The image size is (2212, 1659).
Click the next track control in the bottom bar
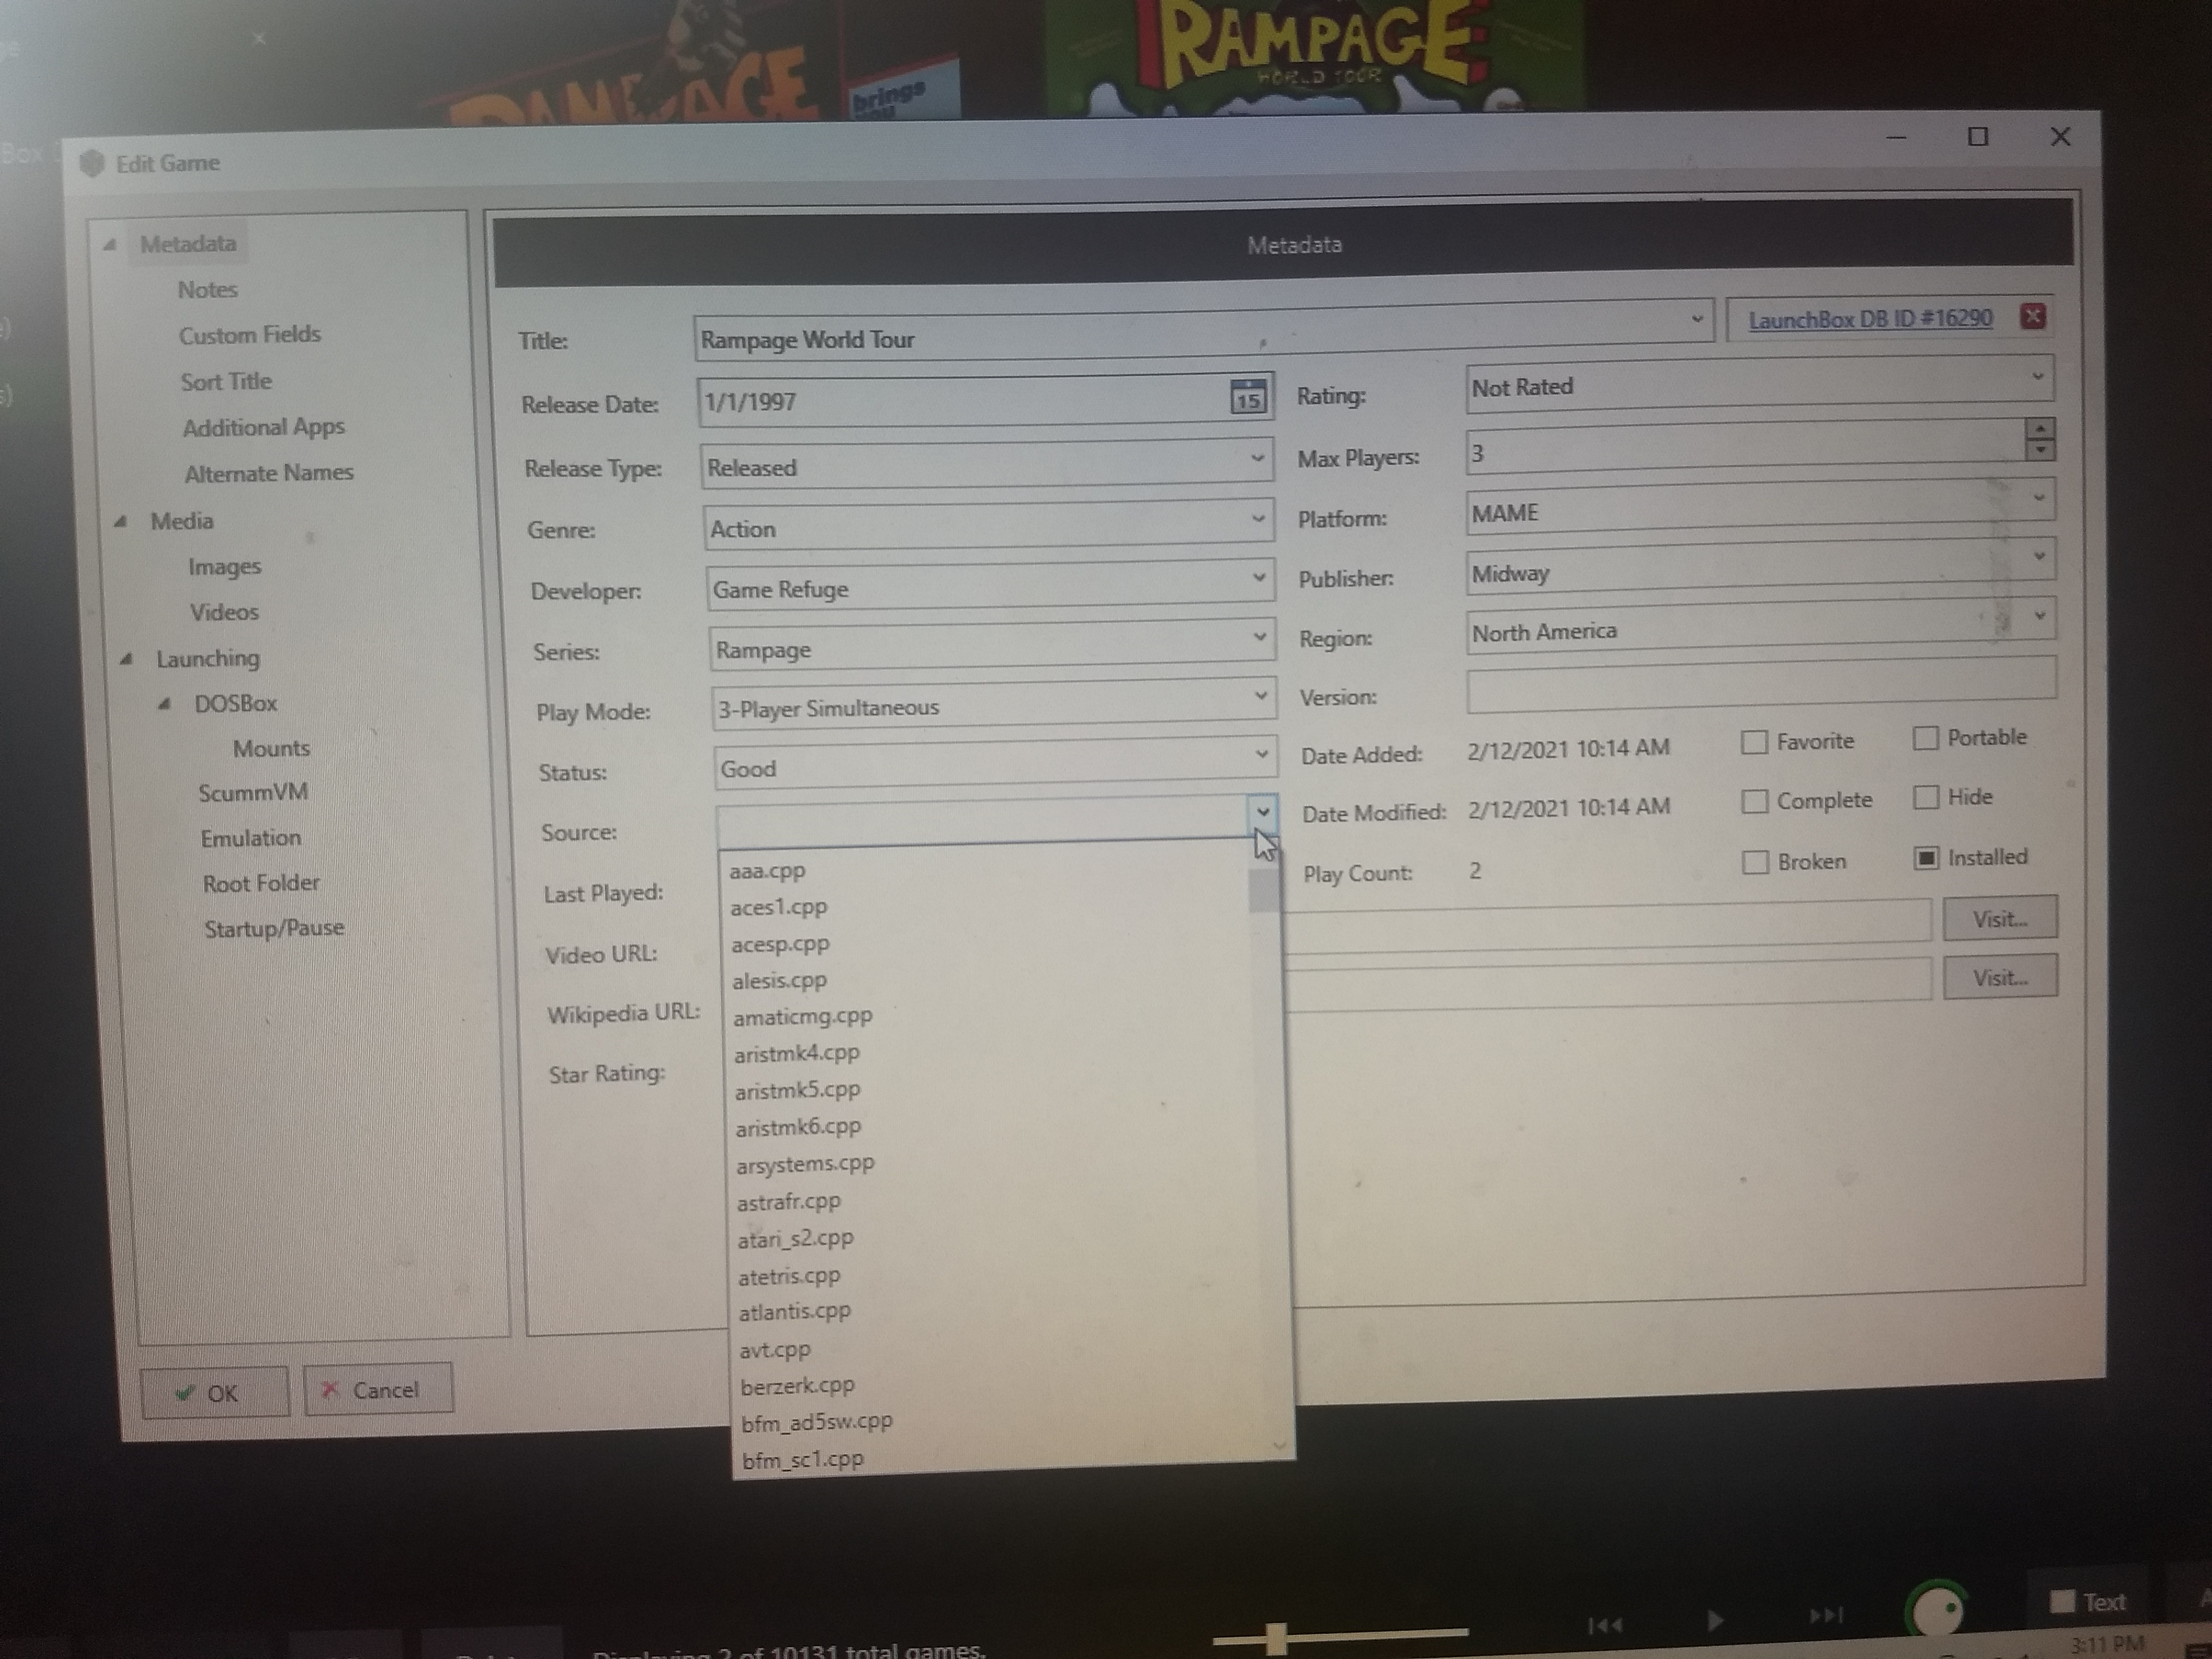(x=1826, y=1615)
